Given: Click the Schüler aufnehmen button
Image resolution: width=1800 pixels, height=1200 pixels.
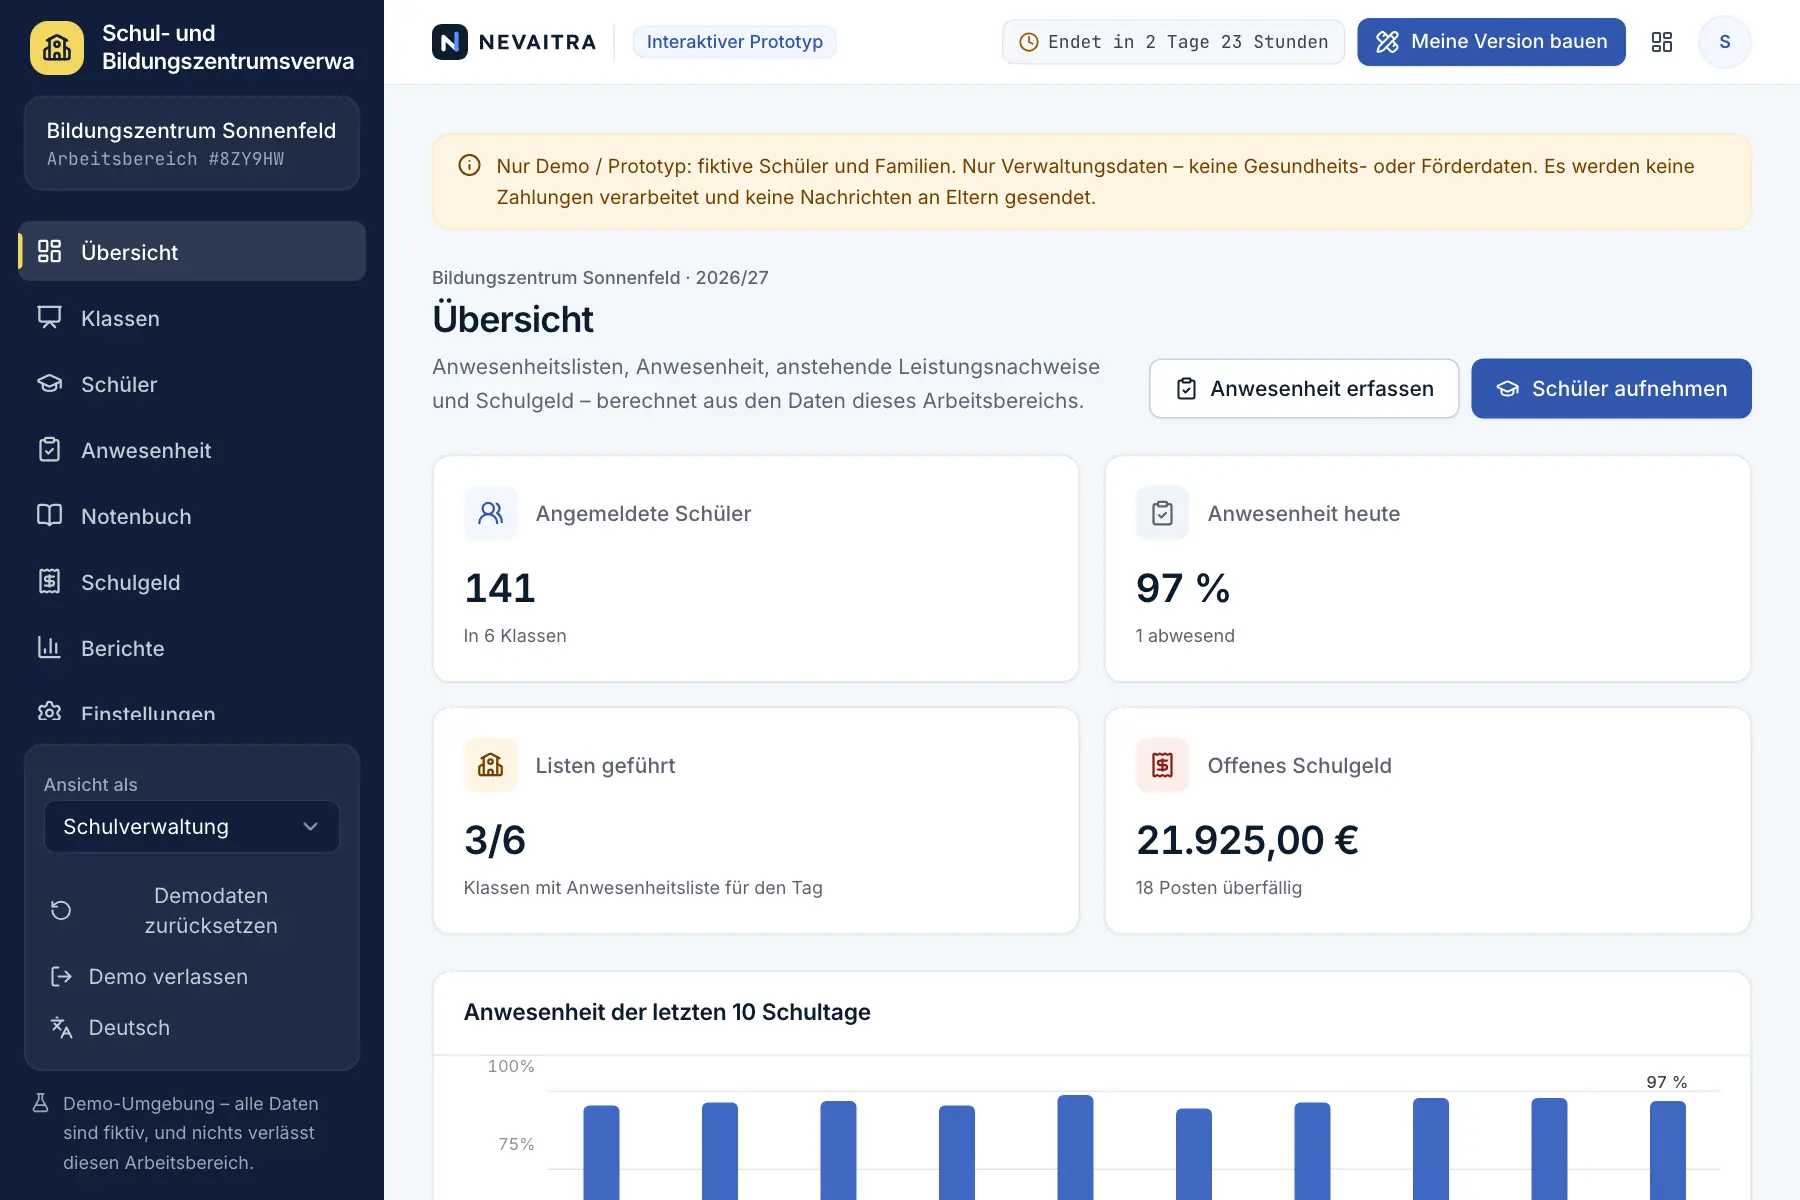Looking at the screenshot, I should click(x=1611, y=389).
